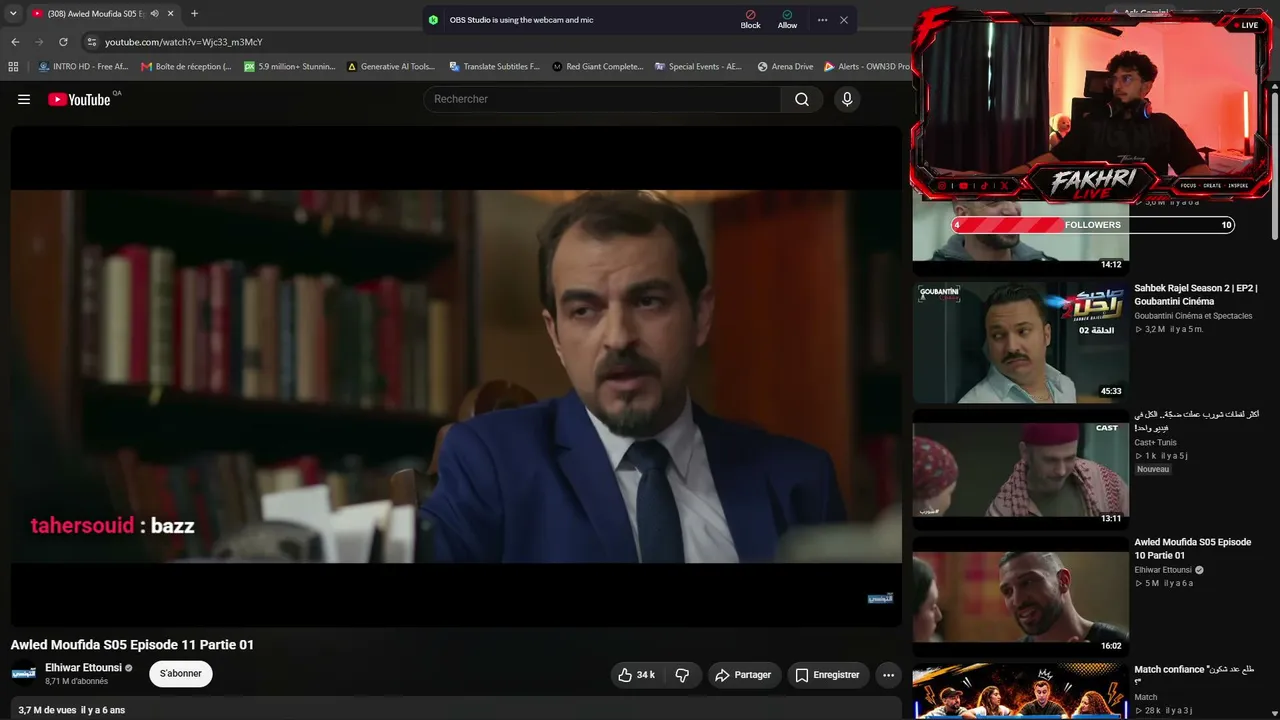Focus the Rechercher search field

(x=602, y=99)
